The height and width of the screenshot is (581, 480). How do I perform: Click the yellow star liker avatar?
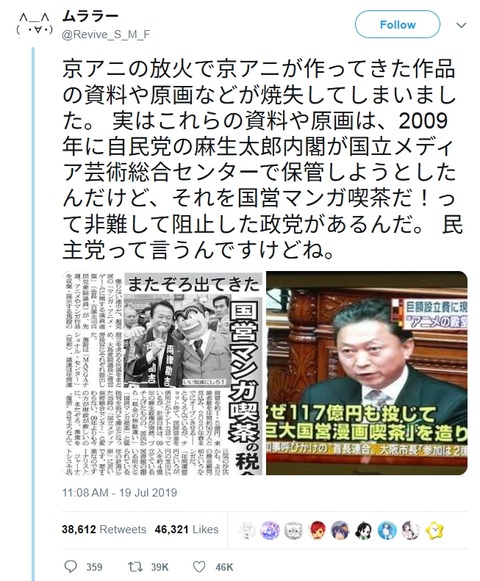(x=434, y=530)
